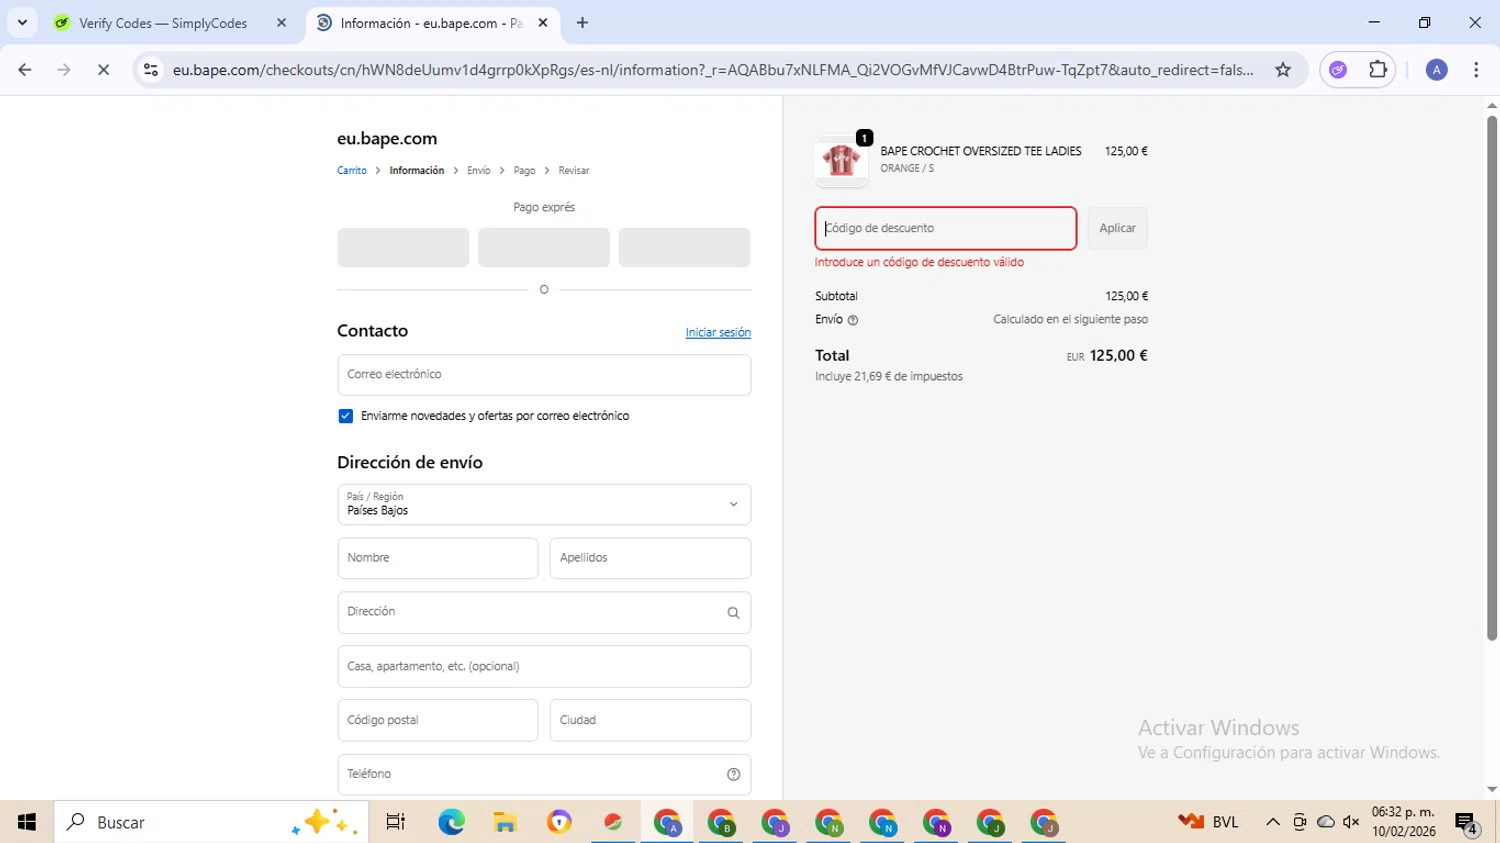Click the Envío info question mark icon
Viewport: 1500px width, 843px height.
[853, 320]
